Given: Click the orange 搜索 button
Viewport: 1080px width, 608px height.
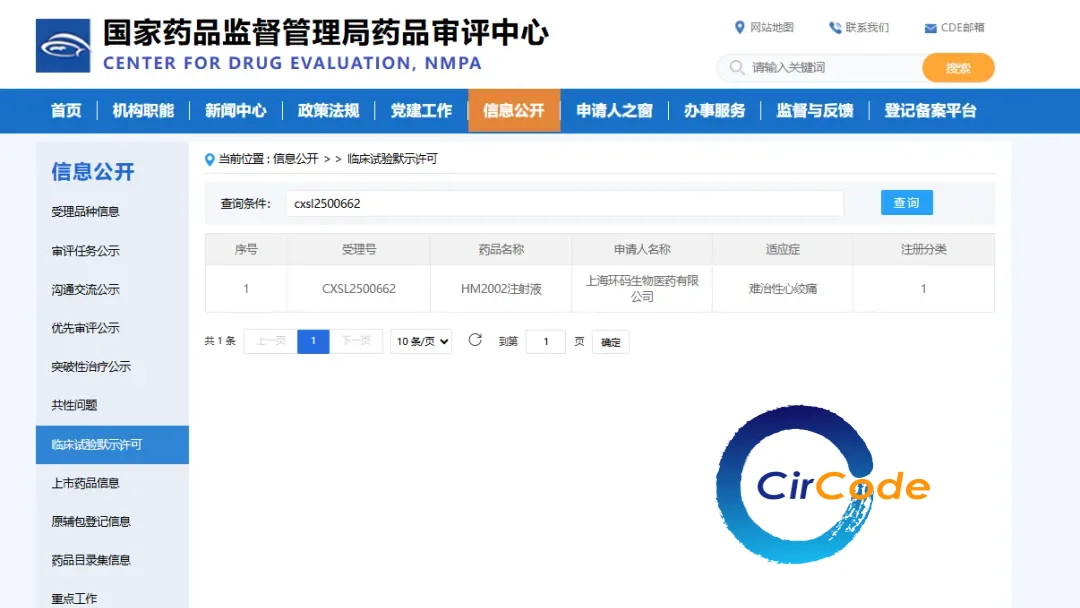Looking at the screenshot, I should [x=958, y=68].
